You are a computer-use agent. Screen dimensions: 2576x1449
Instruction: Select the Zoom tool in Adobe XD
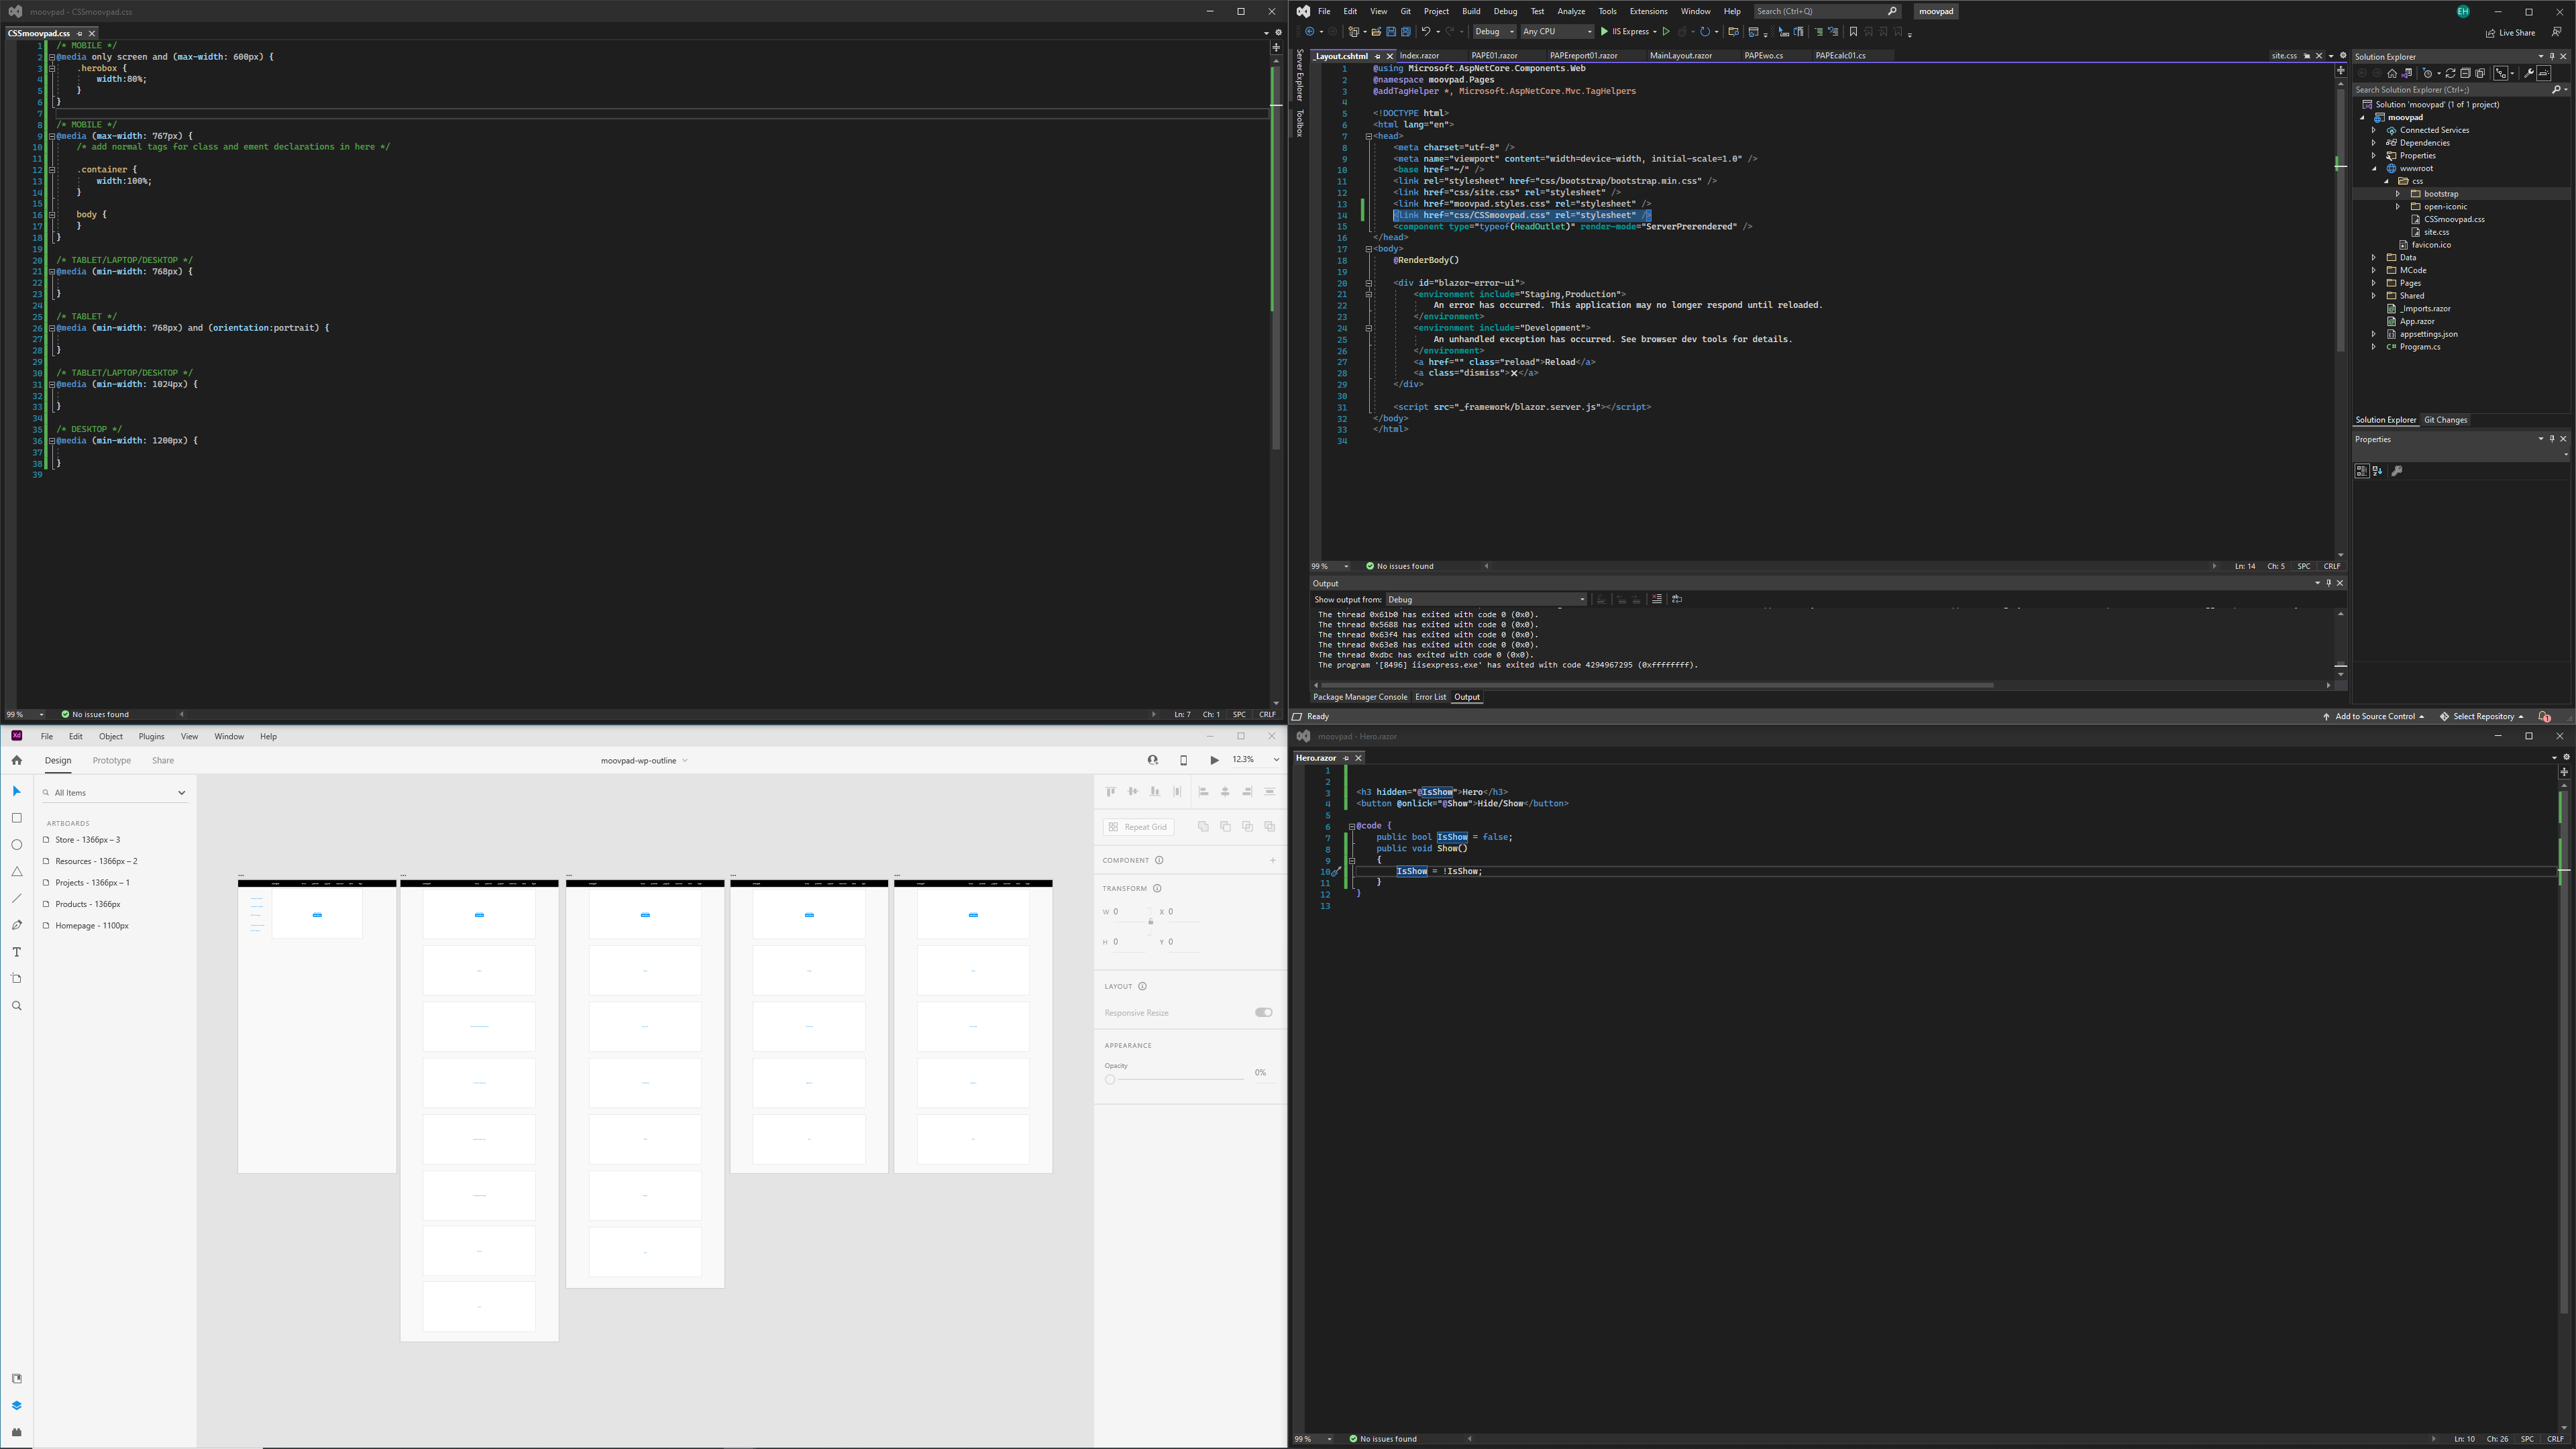click(16, 1006)
